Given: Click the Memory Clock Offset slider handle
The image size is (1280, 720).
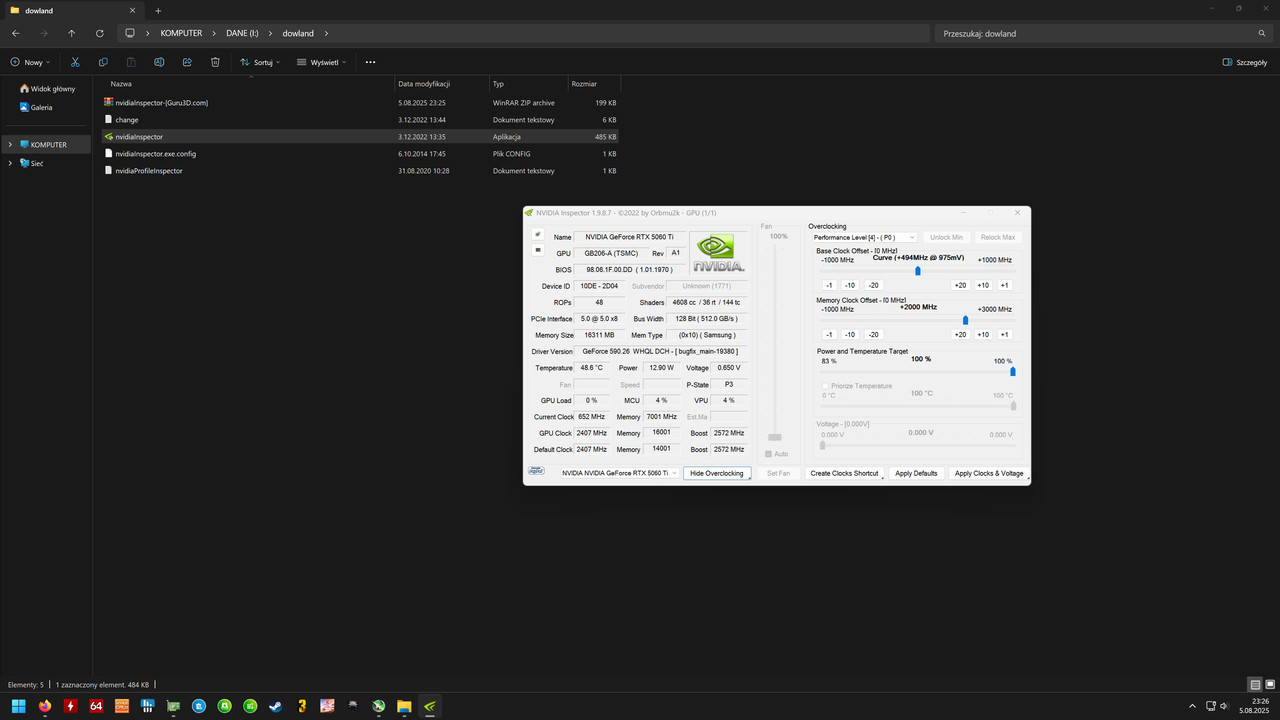Looking at the screenshot, I should click(x=965, y=320).
